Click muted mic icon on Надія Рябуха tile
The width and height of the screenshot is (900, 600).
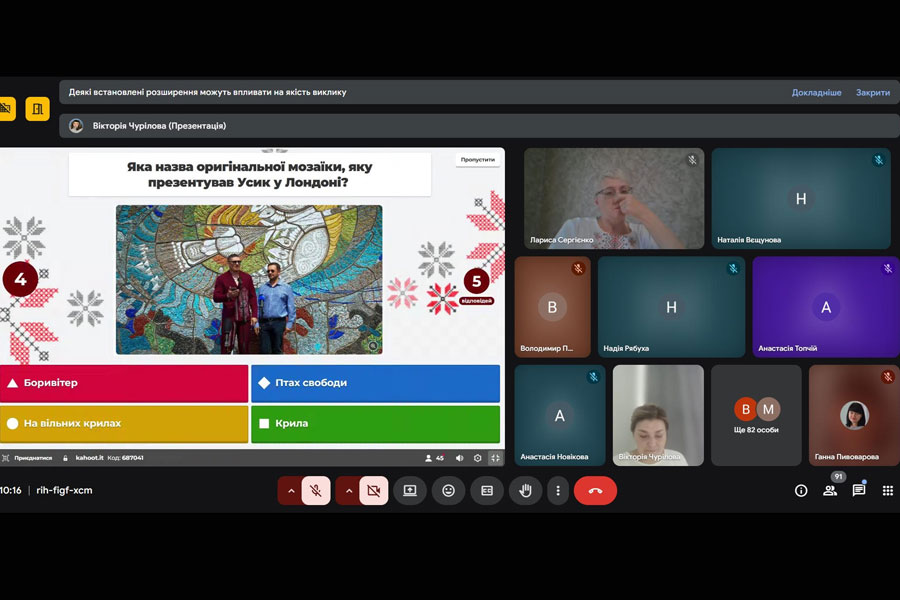733,268
